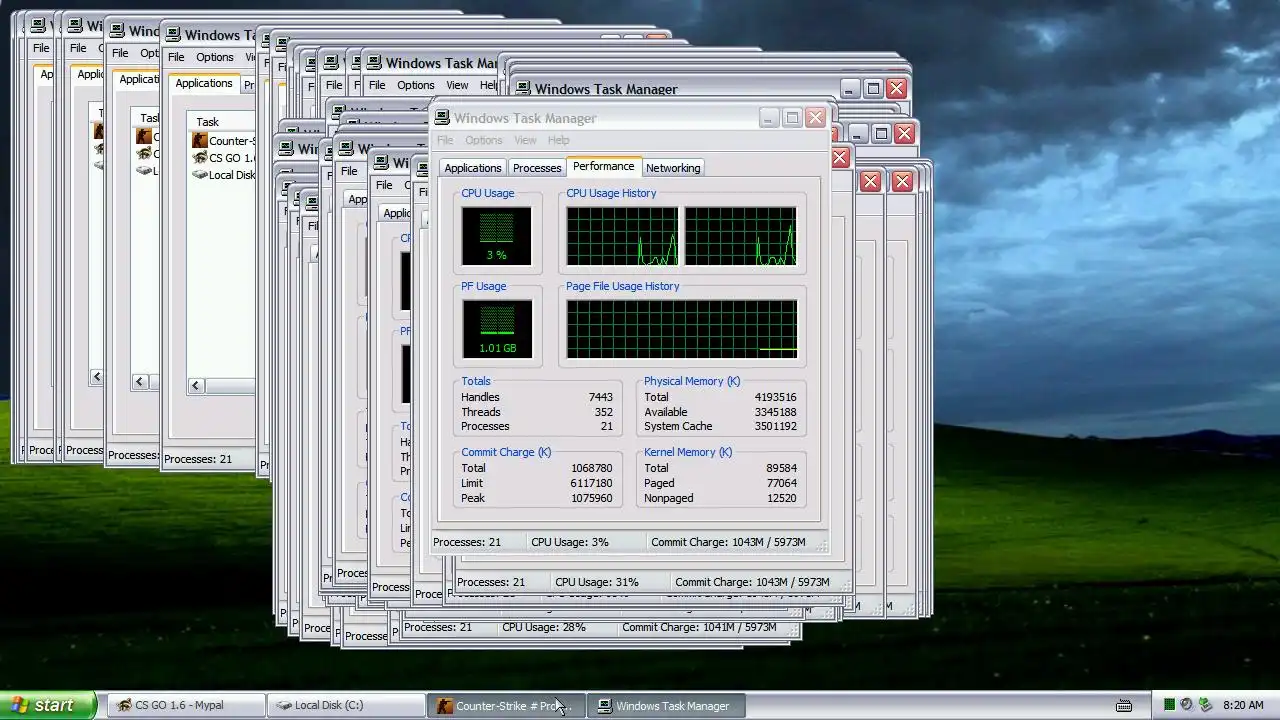Click the title icon of the 'Windows Task Manager' window behind the front window

point(524,89)
